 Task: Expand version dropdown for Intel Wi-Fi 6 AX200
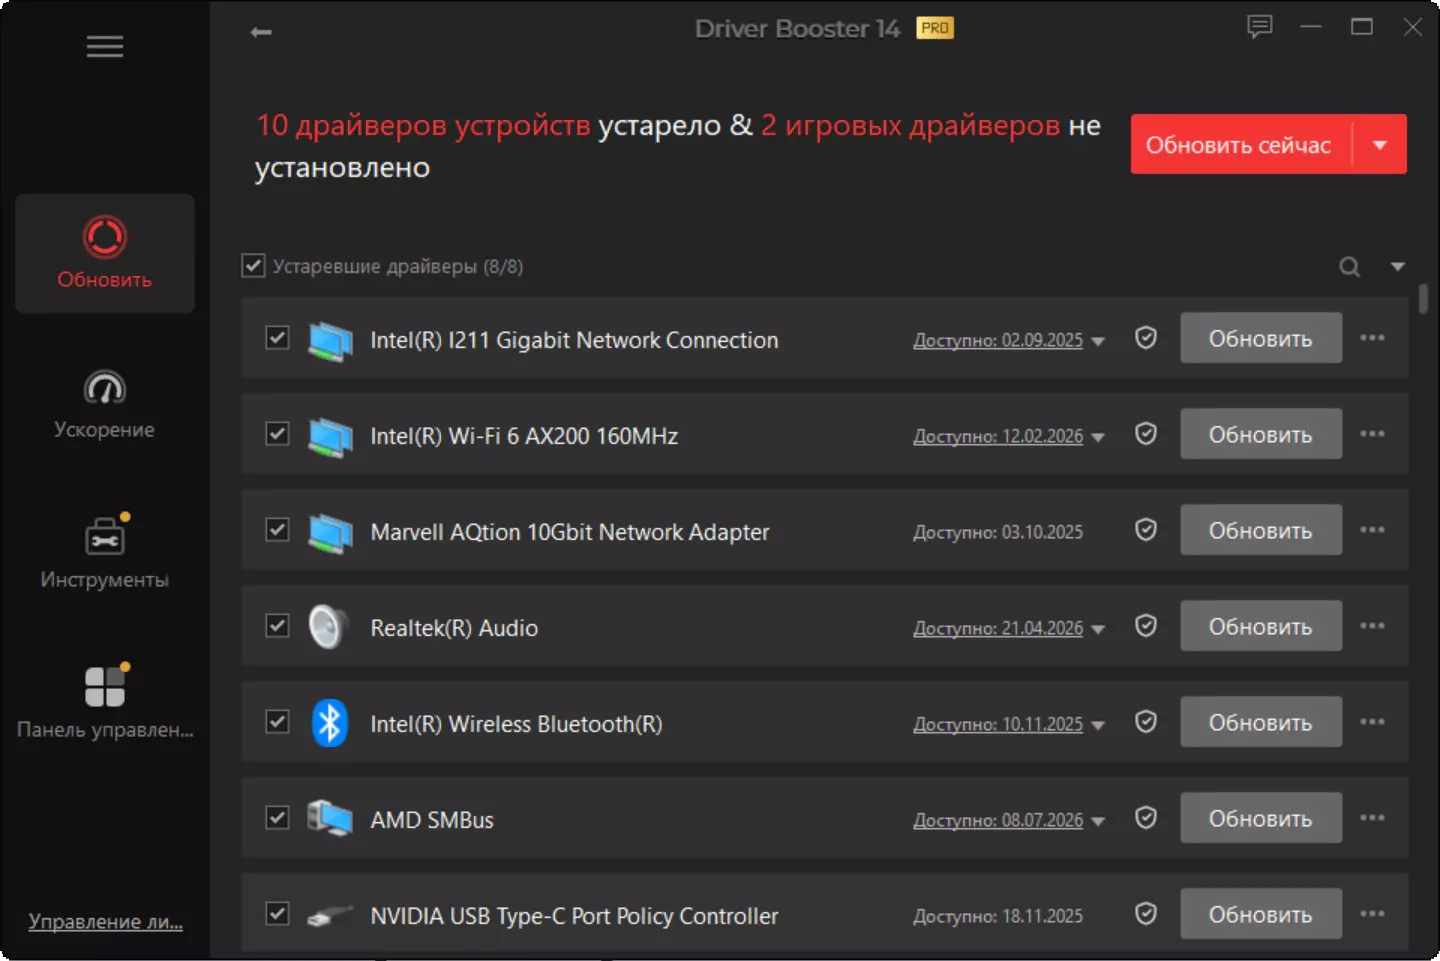1098,437
